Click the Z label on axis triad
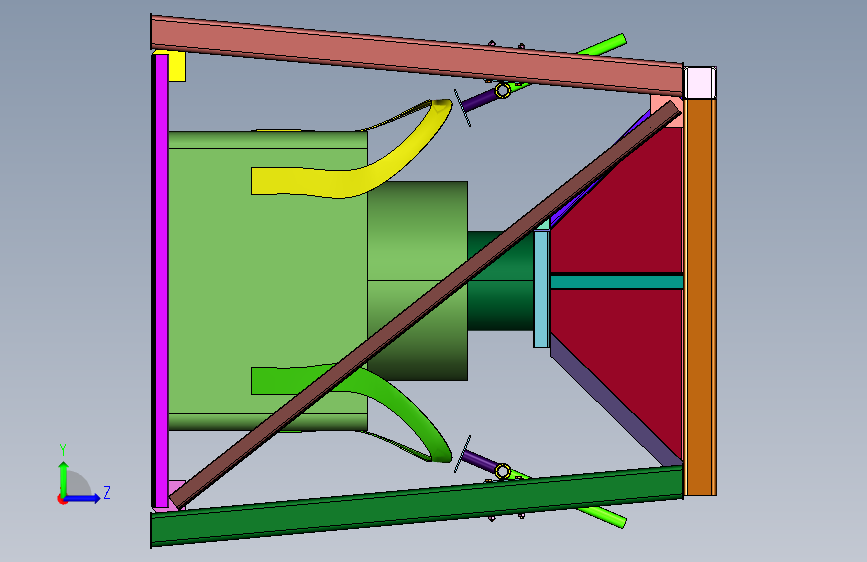867x562 pixels. [x=107, y=492]
